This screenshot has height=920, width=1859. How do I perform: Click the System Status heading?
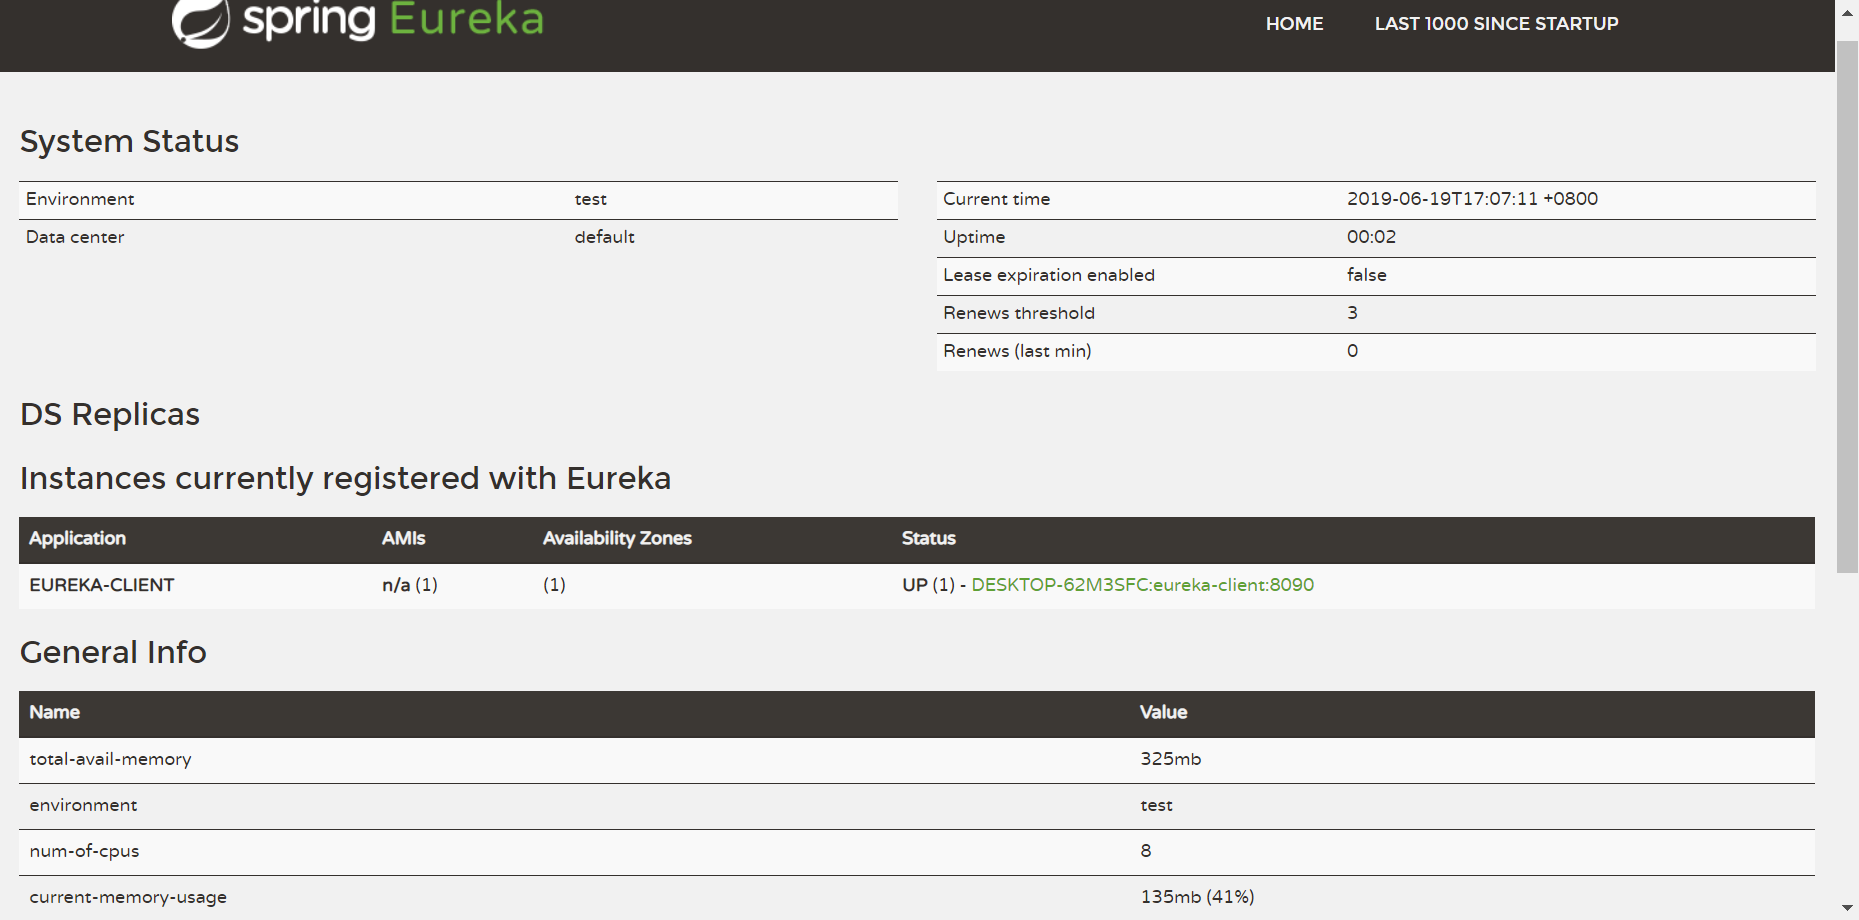129,141
